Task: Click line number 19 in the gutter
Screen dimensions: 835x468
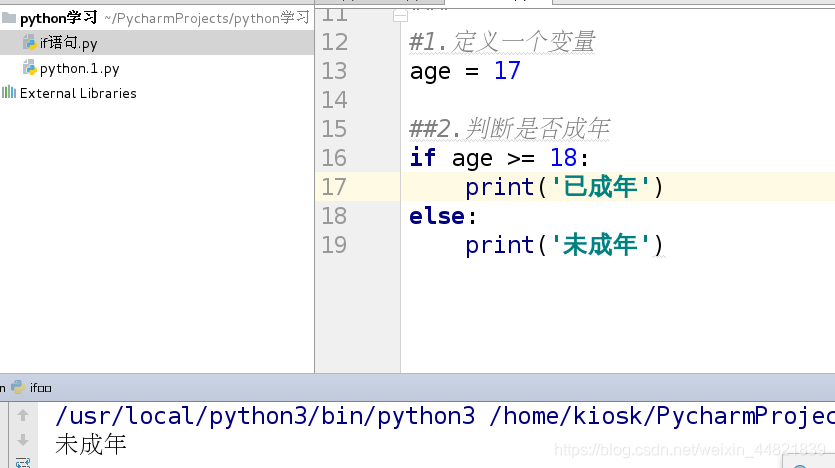Action: pyautogui.click(x=334, y=245)
